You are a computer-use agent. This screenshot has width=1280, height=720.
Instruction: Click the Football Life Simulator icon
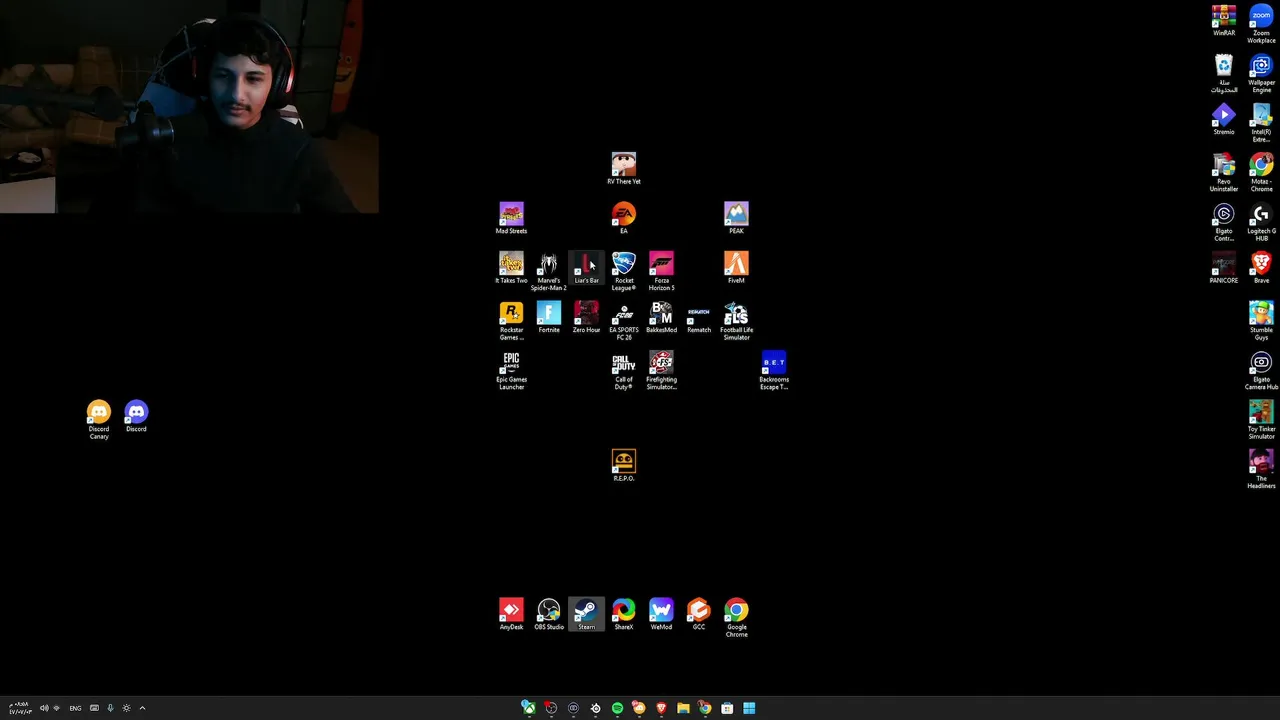click(736, 321)
